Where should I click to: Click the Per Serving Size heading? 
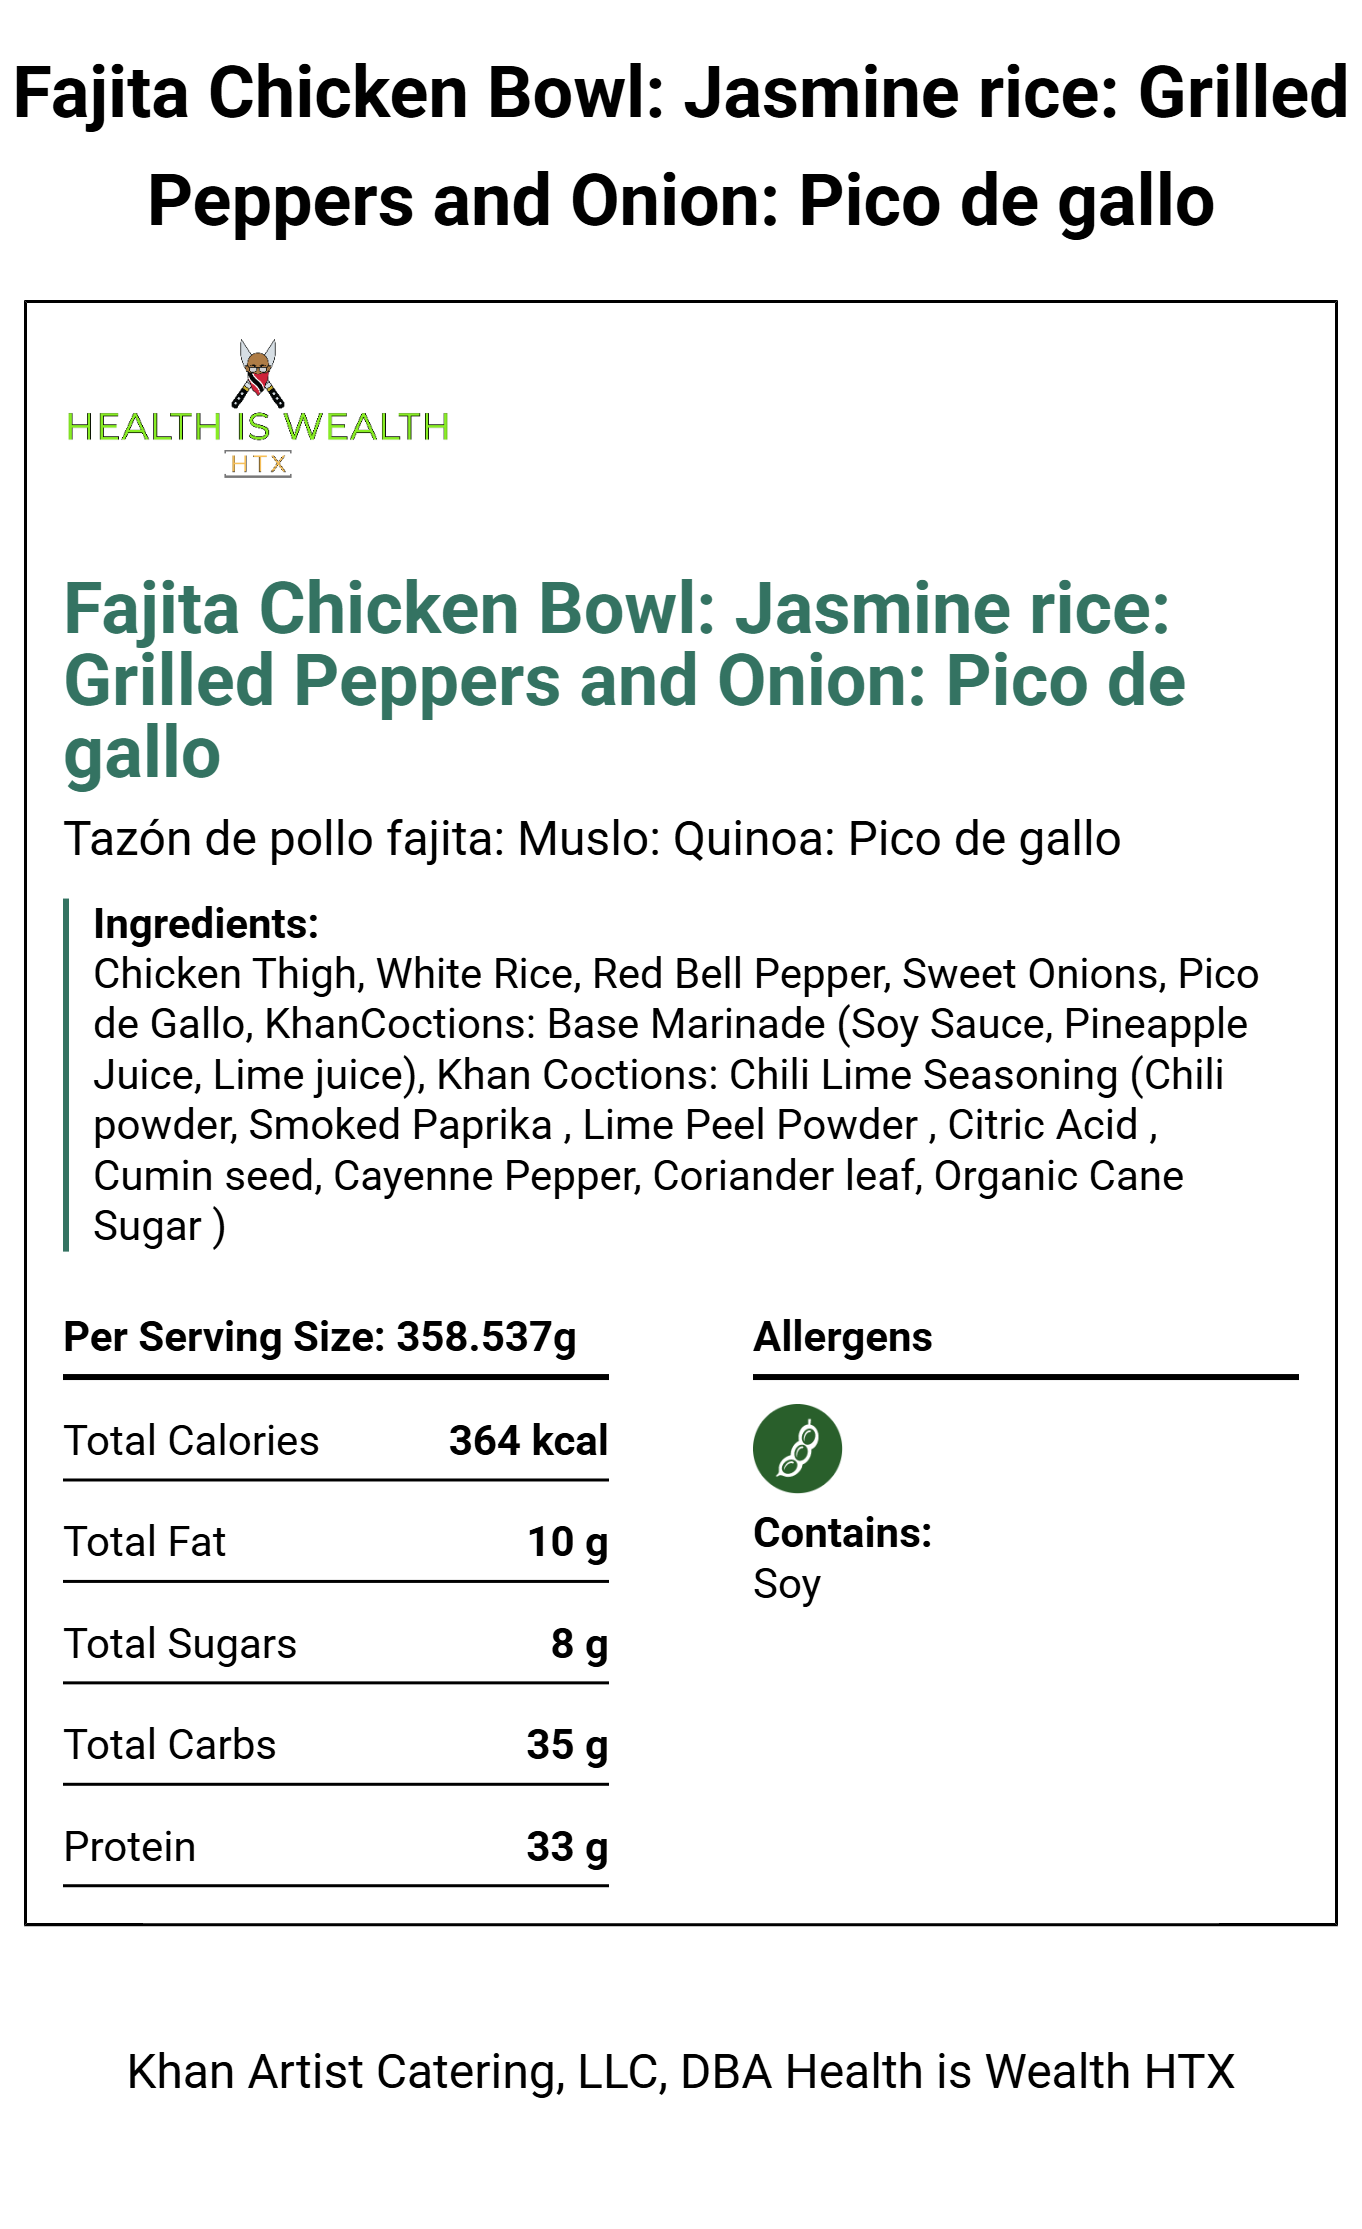click(320, 1337)
